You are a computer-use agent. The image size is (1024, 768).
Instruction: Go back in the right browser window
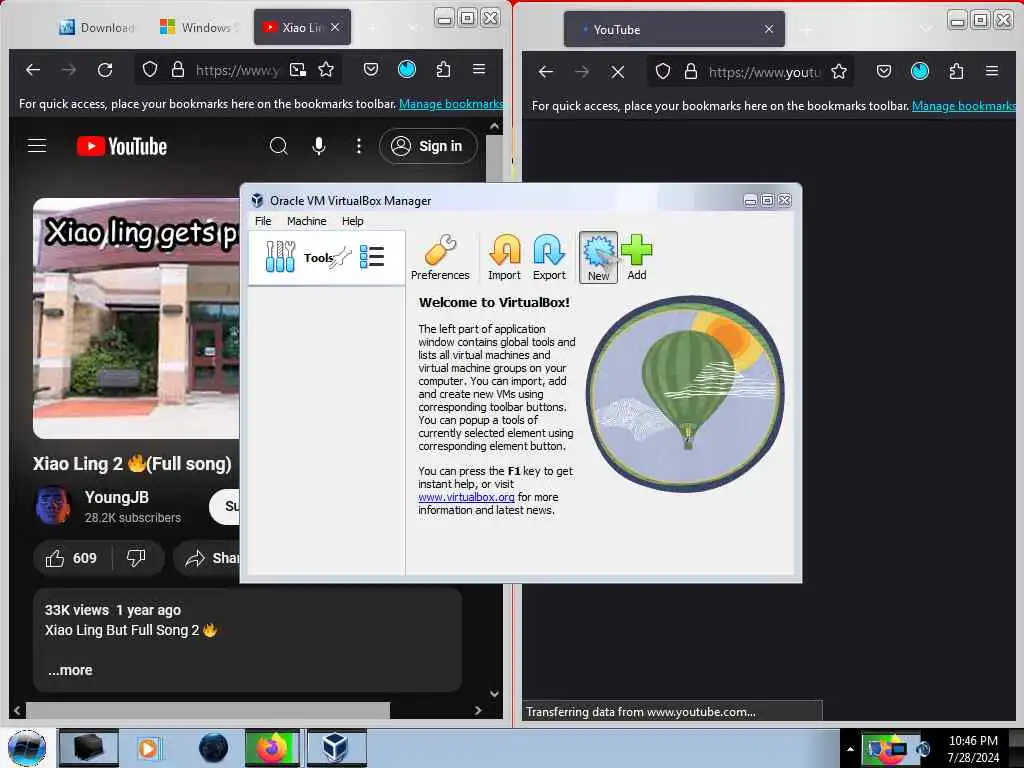click(546, 72)
